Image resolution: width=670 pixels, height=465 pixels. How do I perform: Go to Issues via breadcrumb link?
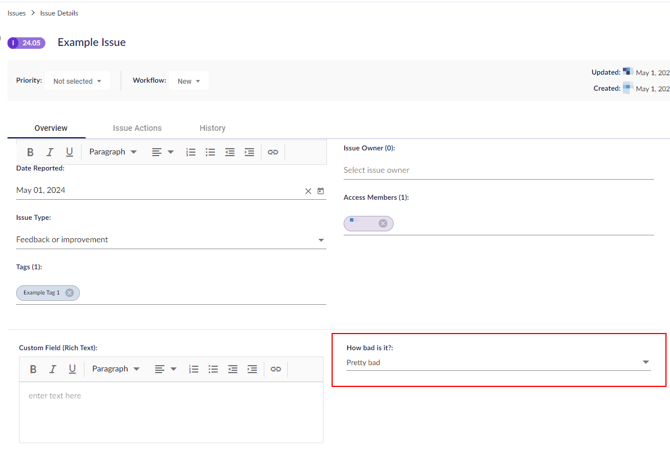(17, 13)
